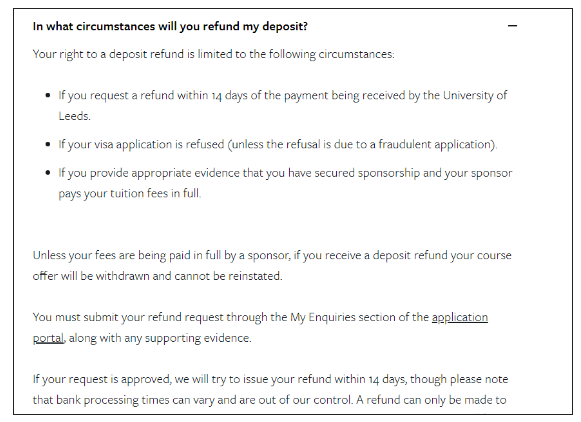The width and height of the screenshot is (581, 422).
Task: Click 'pays your tuition fees in full' text
Action: click(x=129, y=194)
